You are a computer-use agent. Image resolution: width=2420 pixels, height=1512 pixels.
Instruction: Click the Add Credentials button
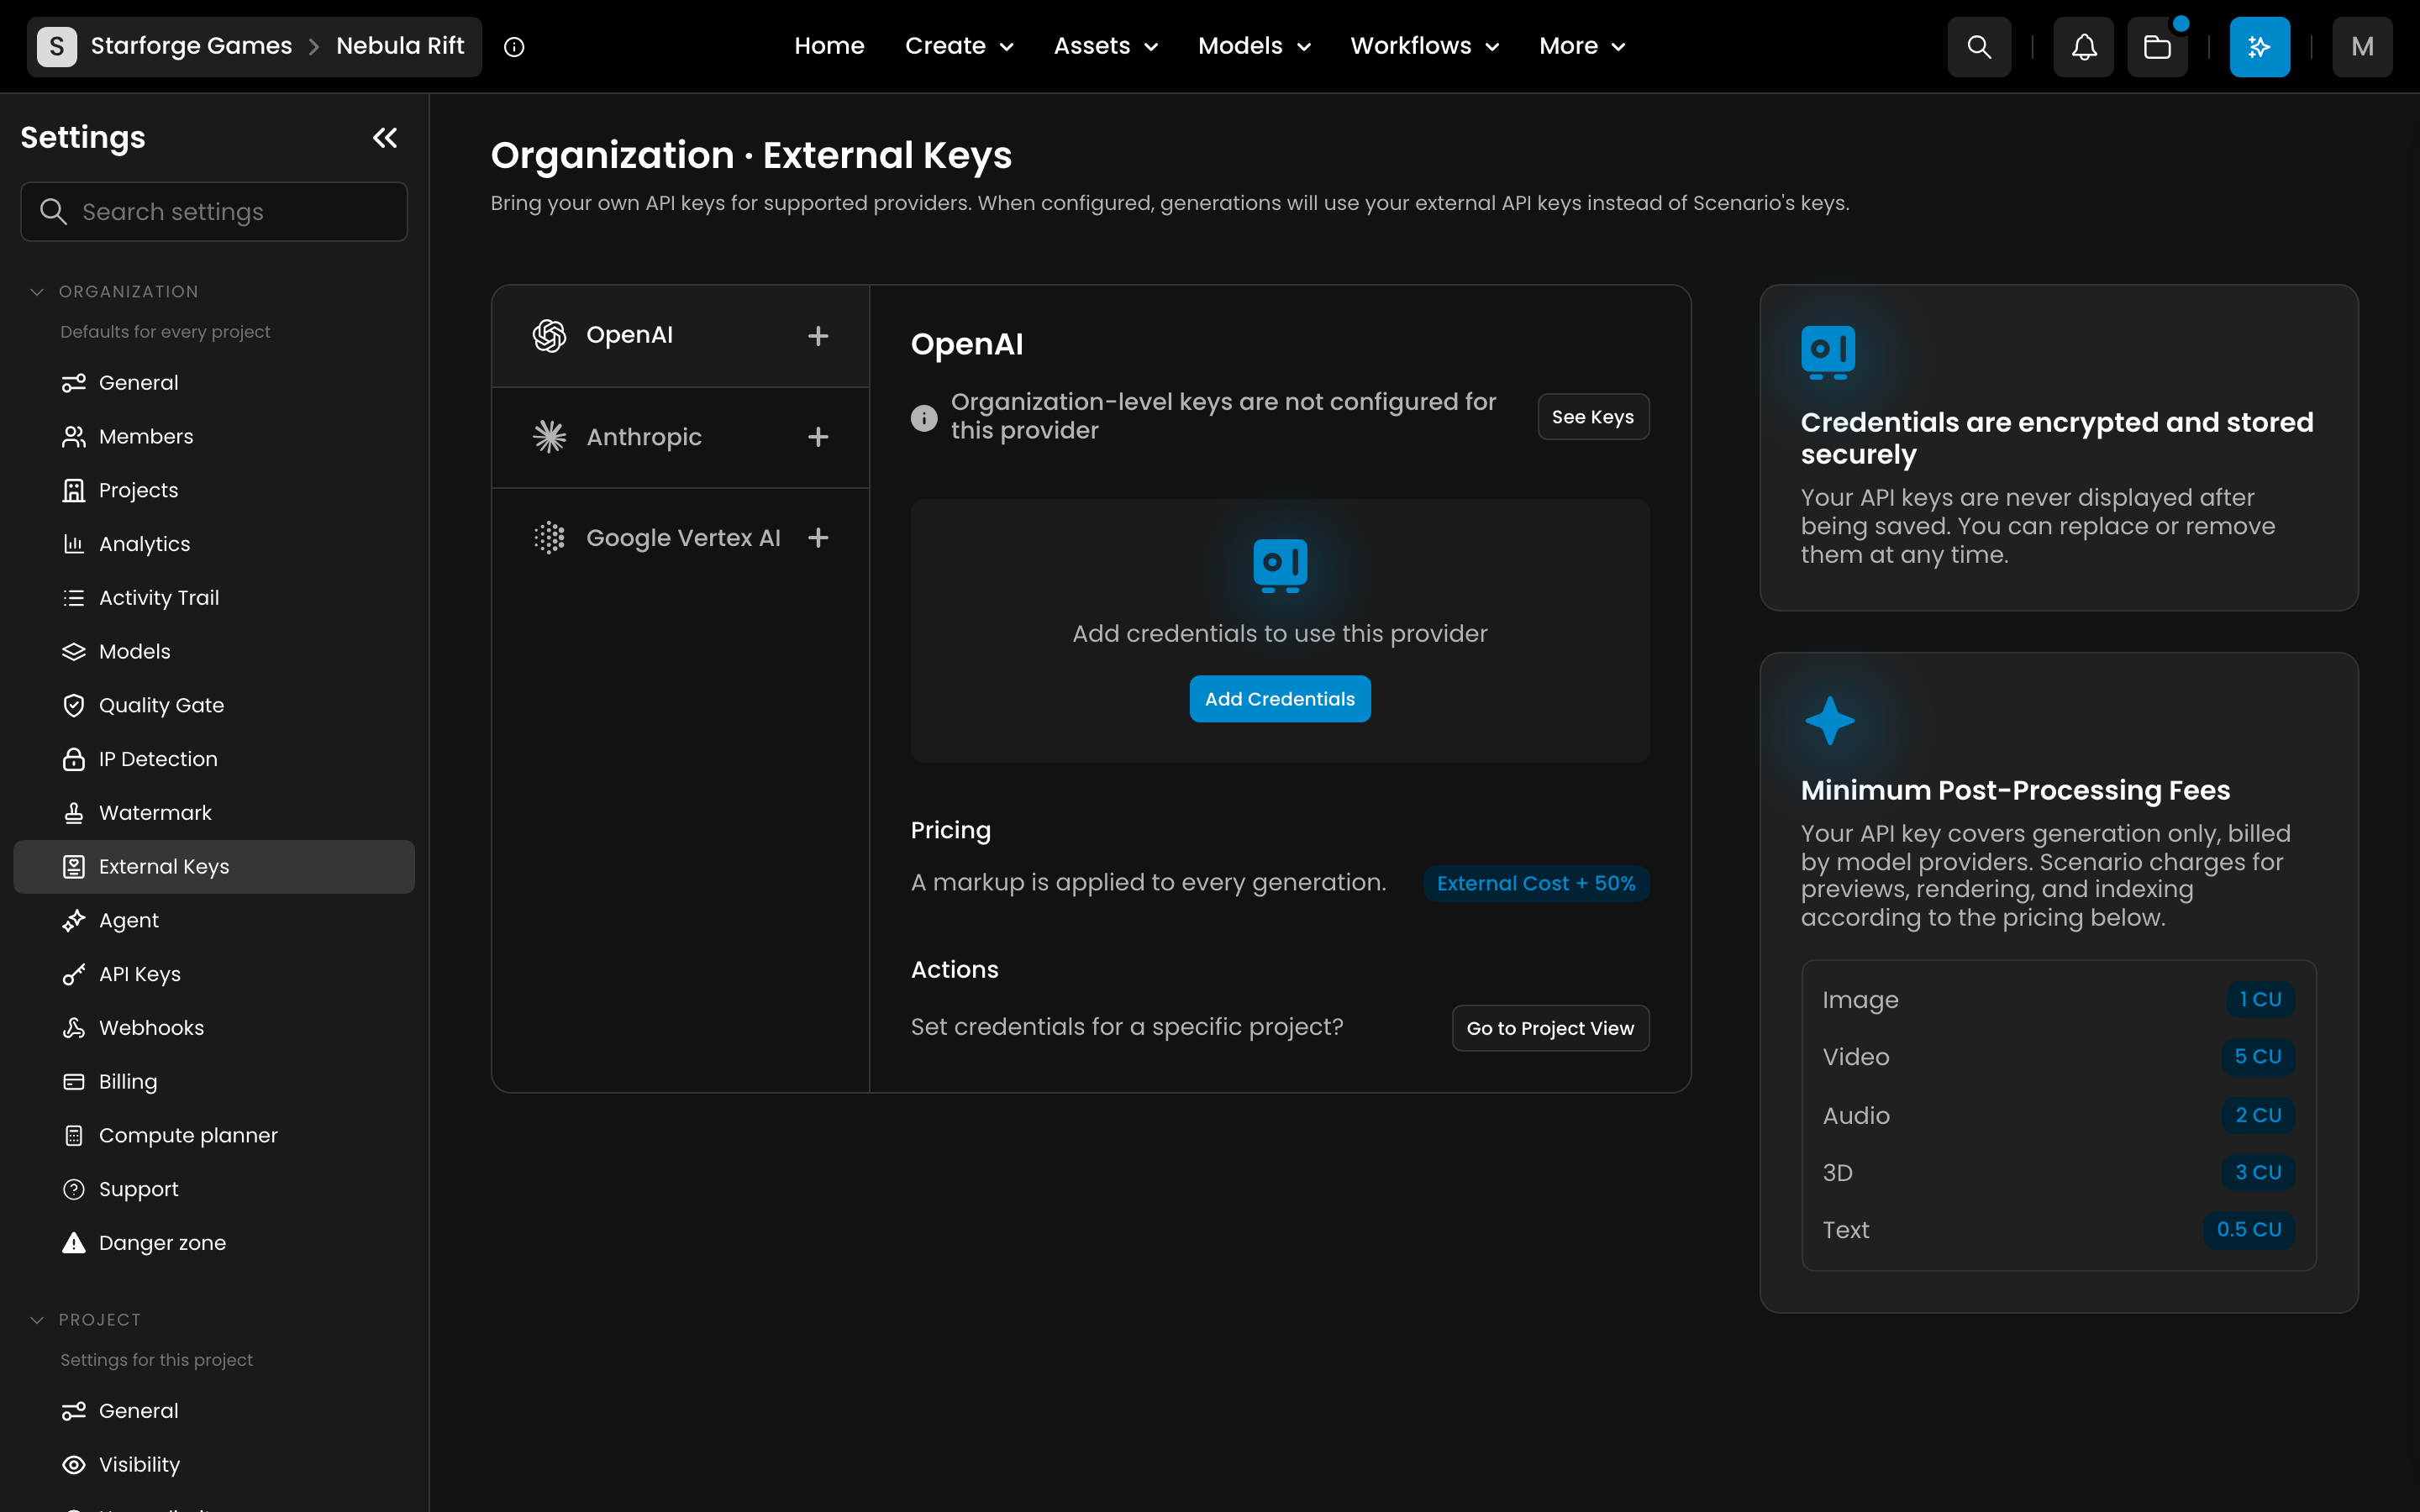point(1280,699)
